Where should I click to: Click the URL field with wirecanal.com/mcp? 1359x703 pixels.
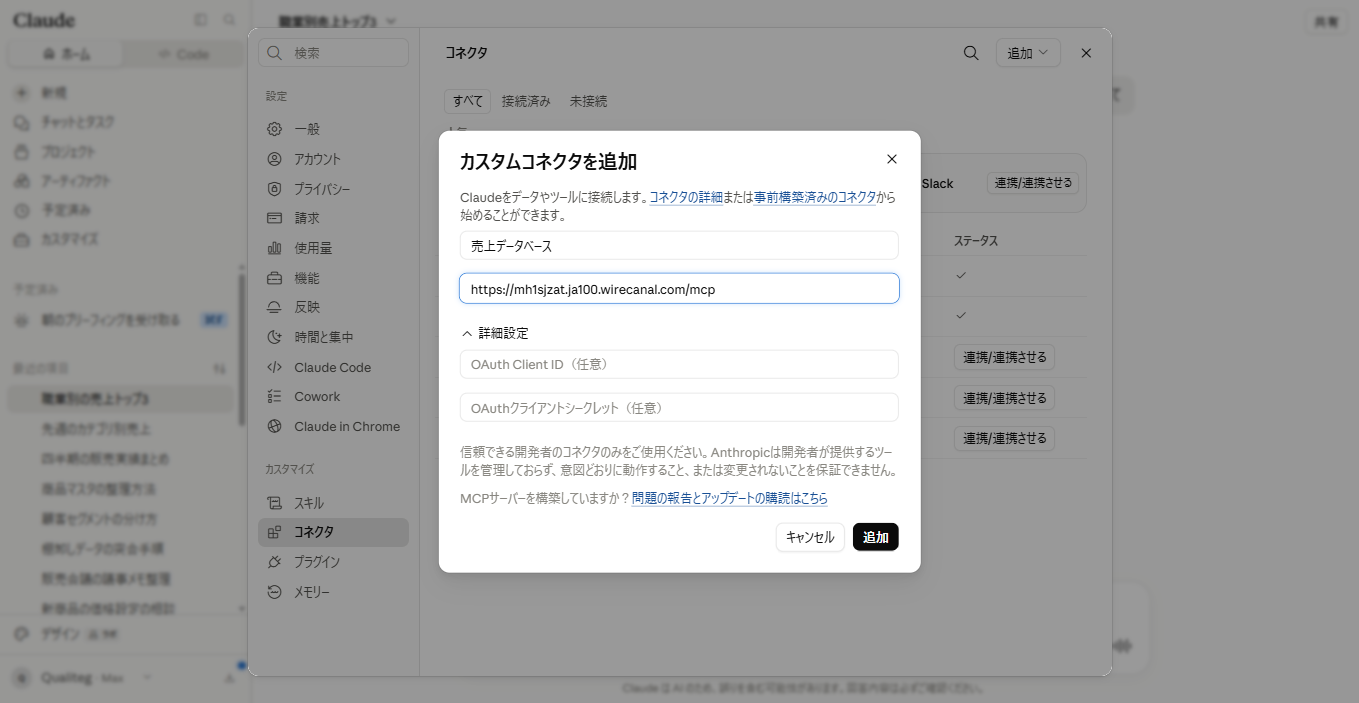coord(679,289)
